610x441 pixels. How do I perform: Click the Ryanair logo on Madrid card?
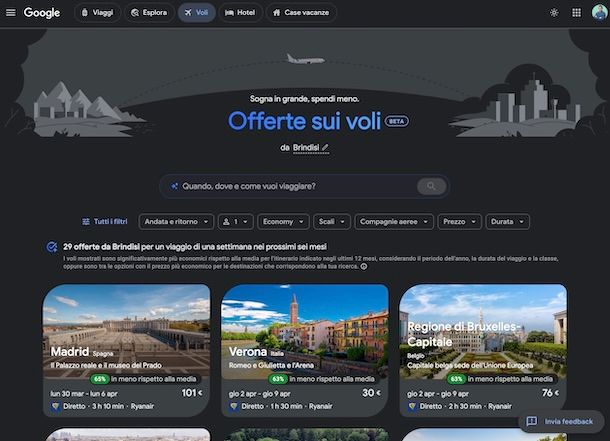pos(56,406)
